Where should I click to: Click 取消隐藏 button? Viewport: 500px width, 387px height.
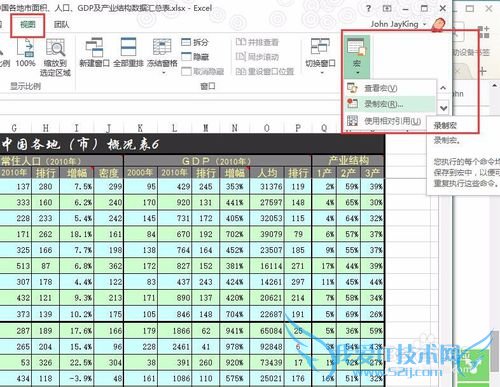203,71
